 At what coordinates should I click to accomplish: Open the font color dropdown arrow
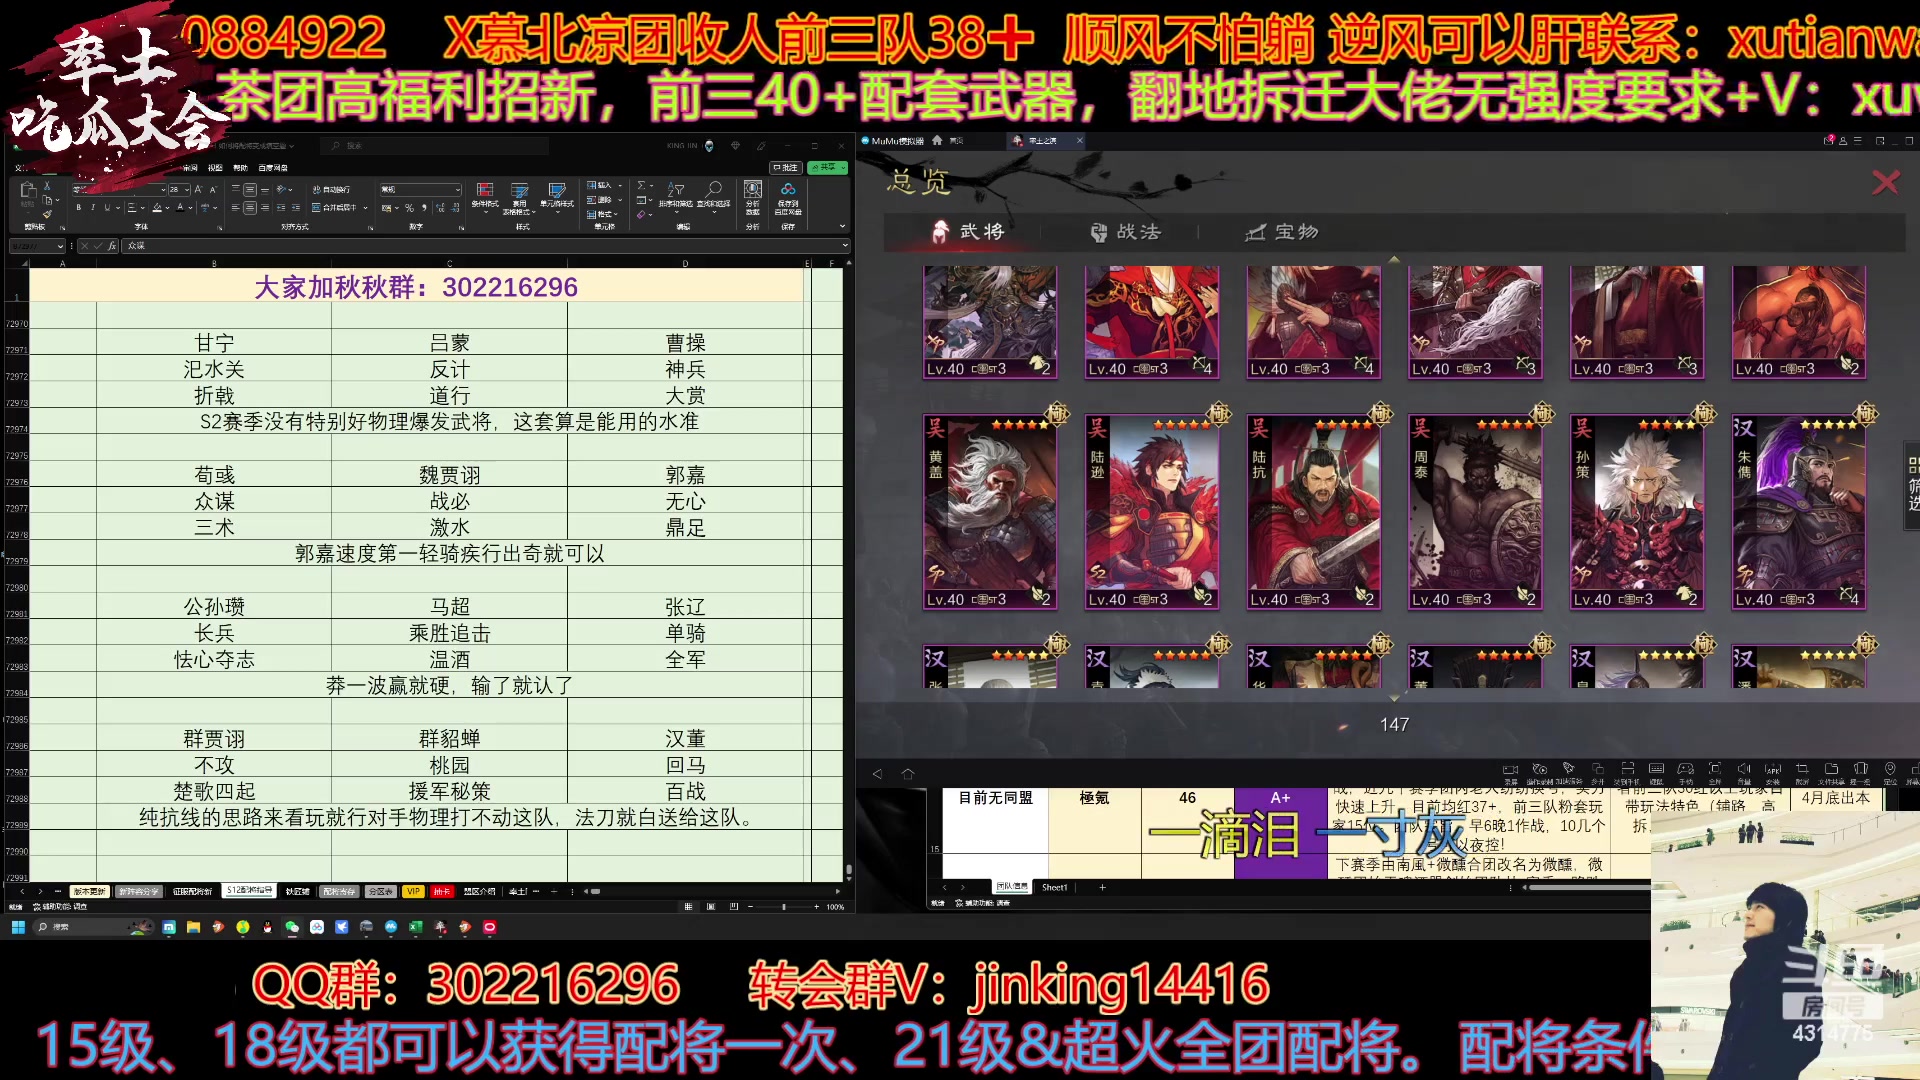point(190,208)
